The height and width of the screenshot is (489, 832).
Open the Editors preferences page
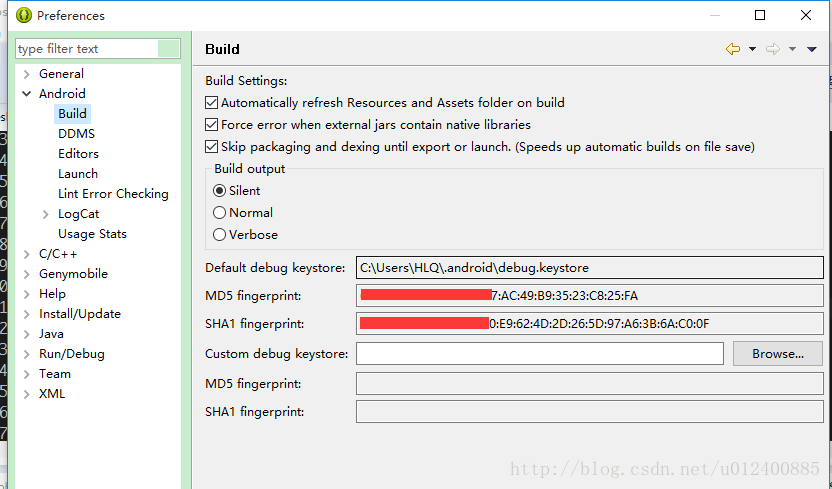(79, 154)
